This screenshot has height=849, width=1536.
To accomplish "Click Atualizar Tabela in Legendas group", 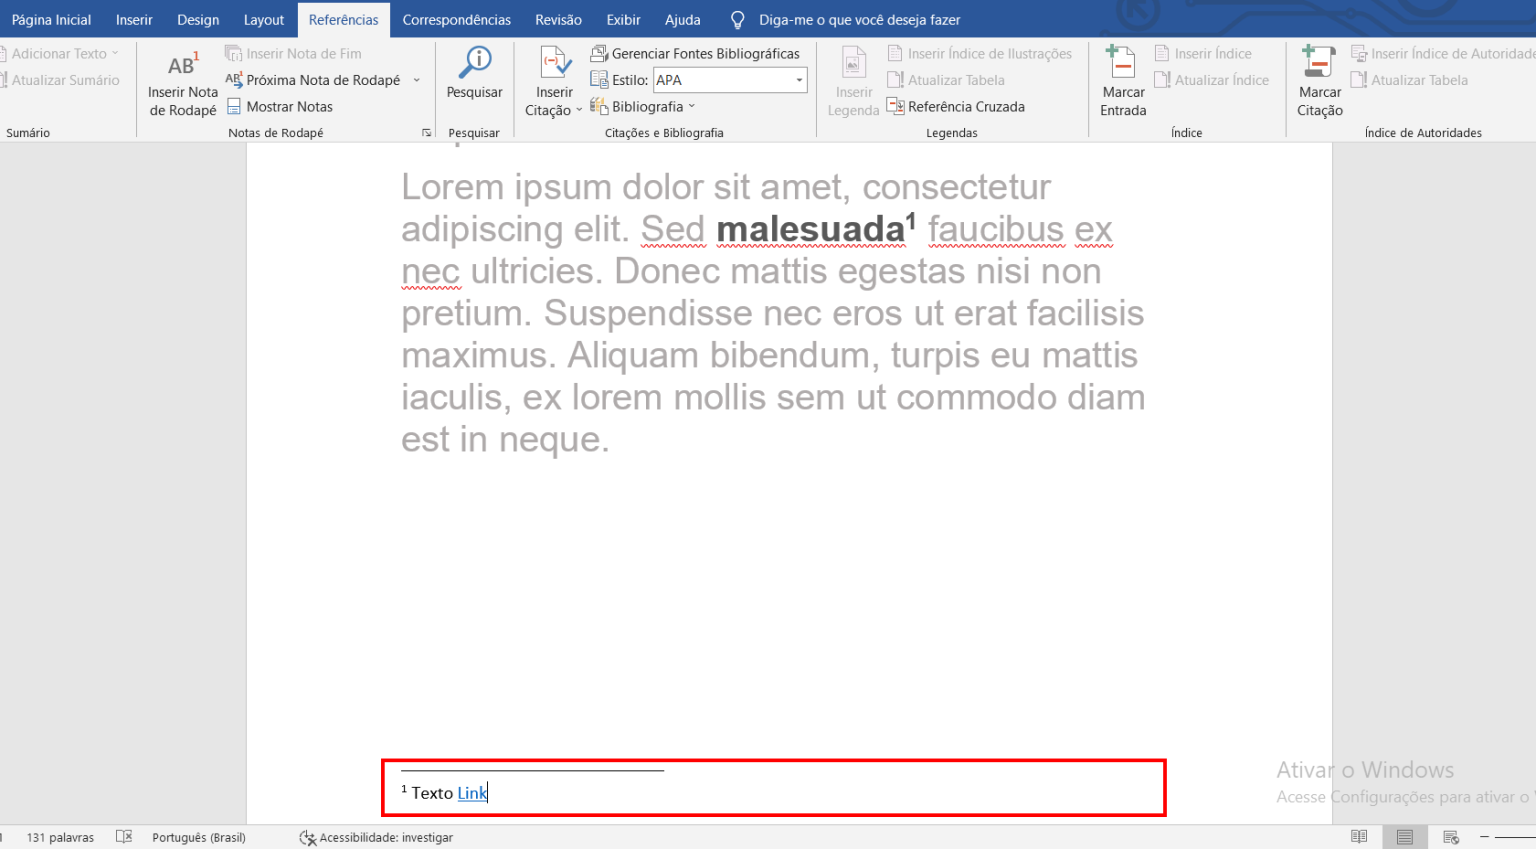I will 946,80.
